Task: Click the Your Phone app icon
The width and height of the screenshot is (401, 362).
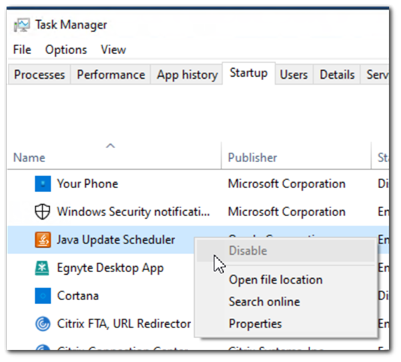Action: click(43, 184)
